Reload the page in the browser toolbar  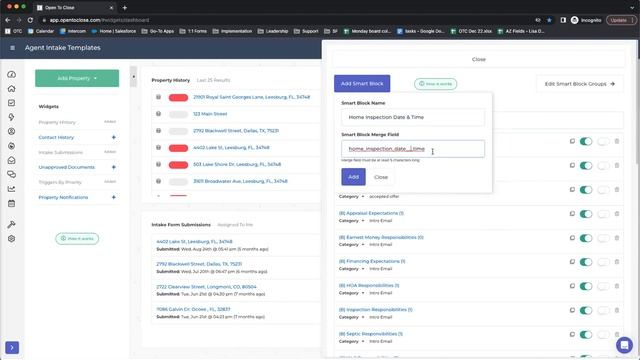coord(30,20)
